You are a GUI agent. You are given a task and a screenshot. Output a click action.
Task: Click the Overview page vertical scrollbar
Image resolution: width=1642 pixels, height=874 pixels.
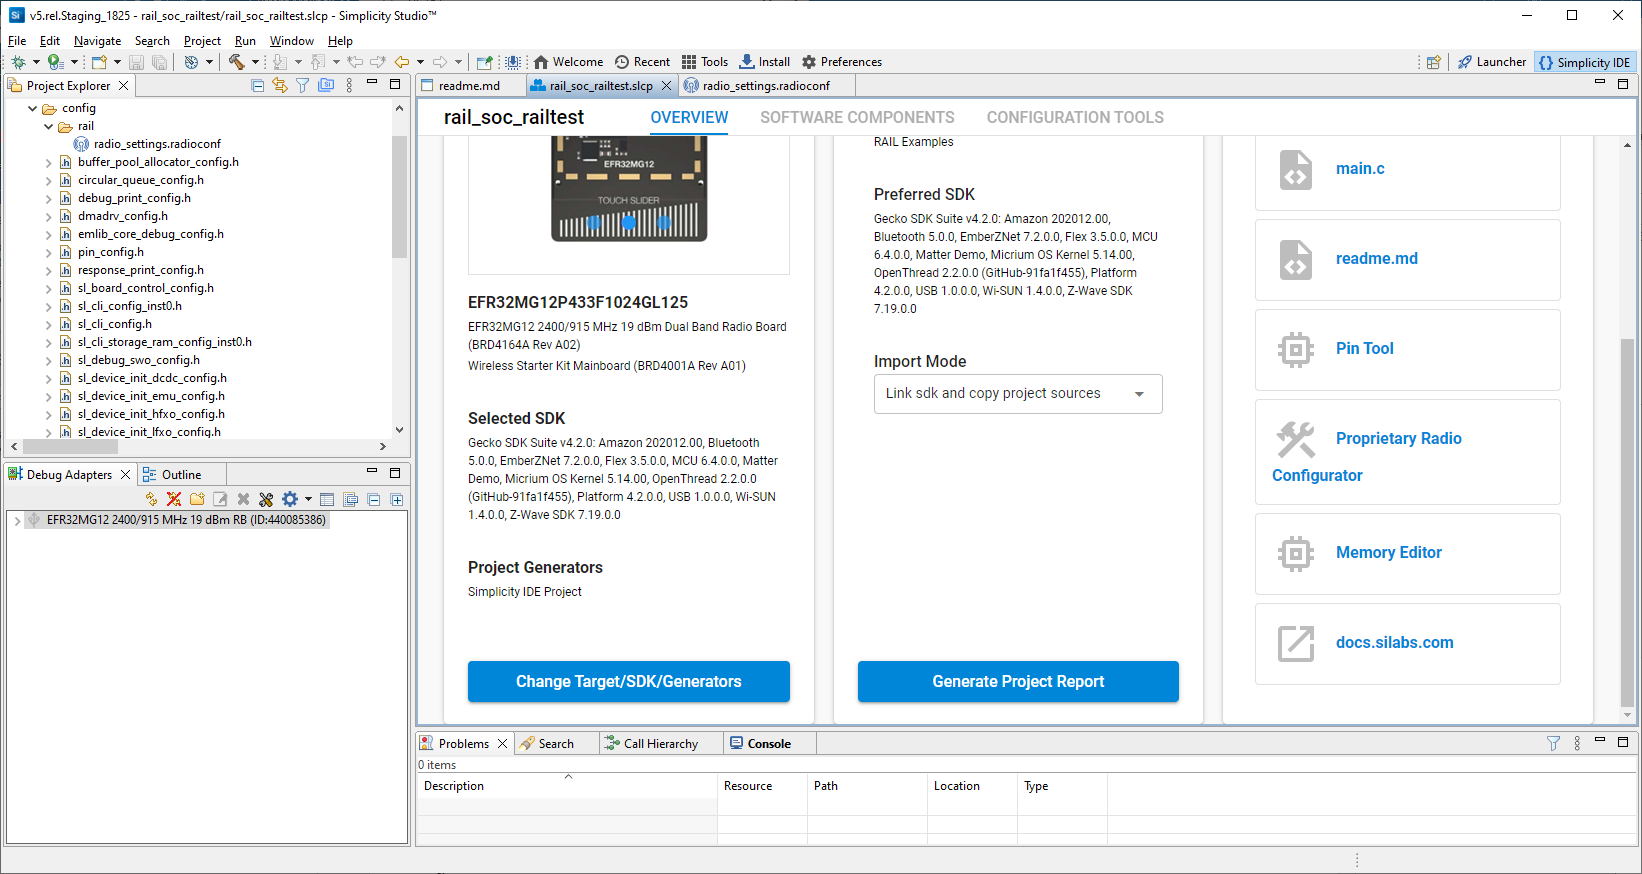(1627, 520)
